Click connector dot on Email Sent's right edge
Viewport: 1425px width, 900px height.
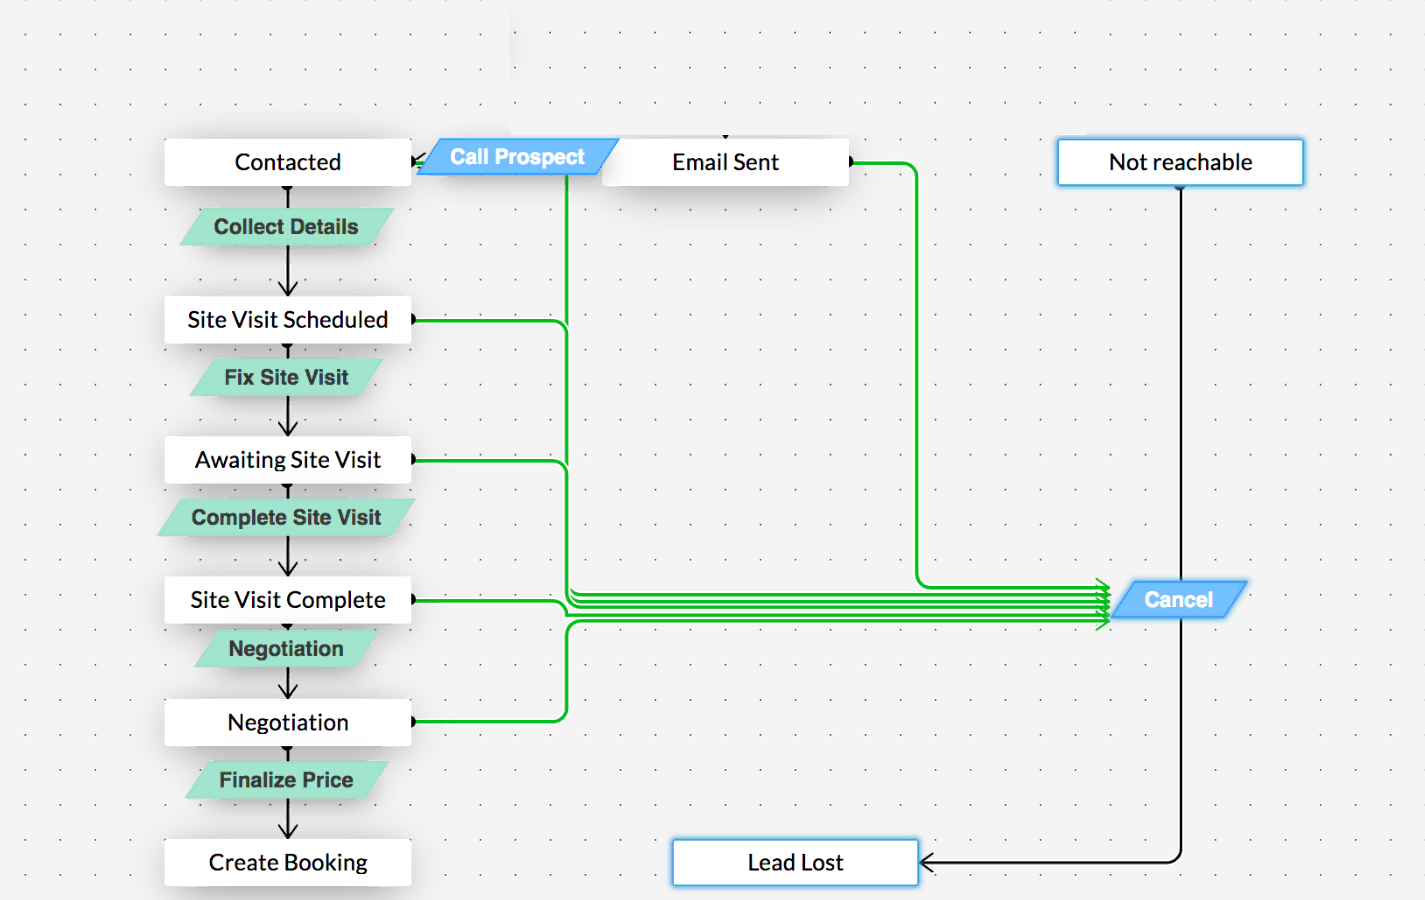click(851, 161)
